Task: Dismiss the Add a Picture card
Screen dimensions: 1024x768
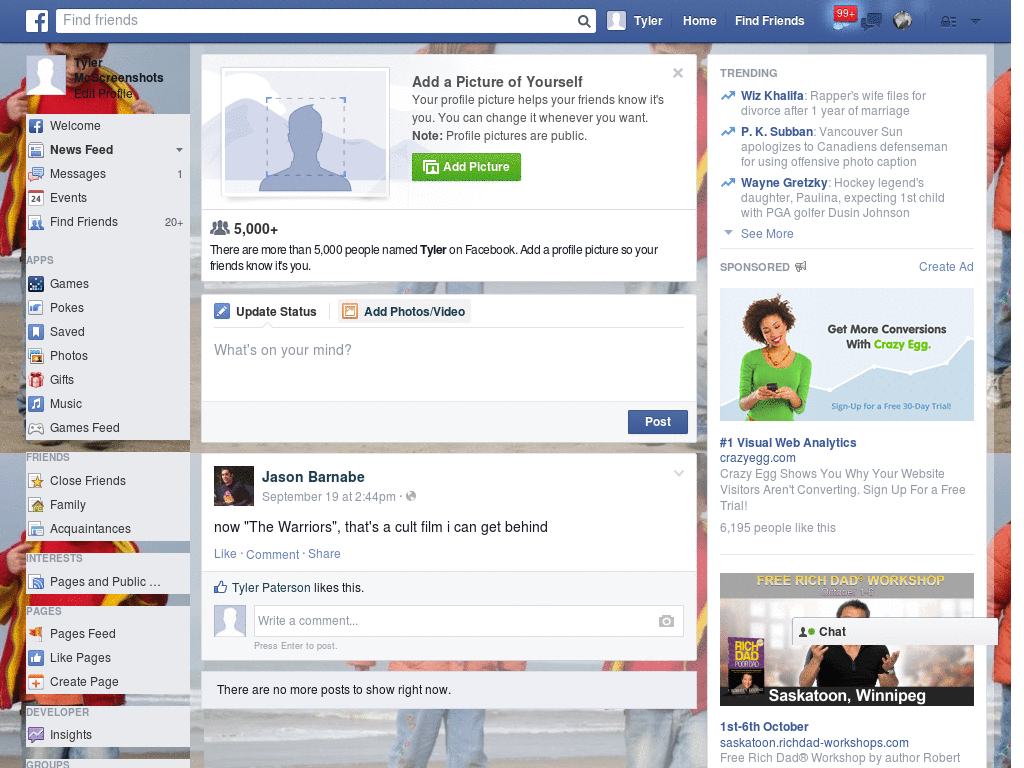Action: [x=678, y=73]
